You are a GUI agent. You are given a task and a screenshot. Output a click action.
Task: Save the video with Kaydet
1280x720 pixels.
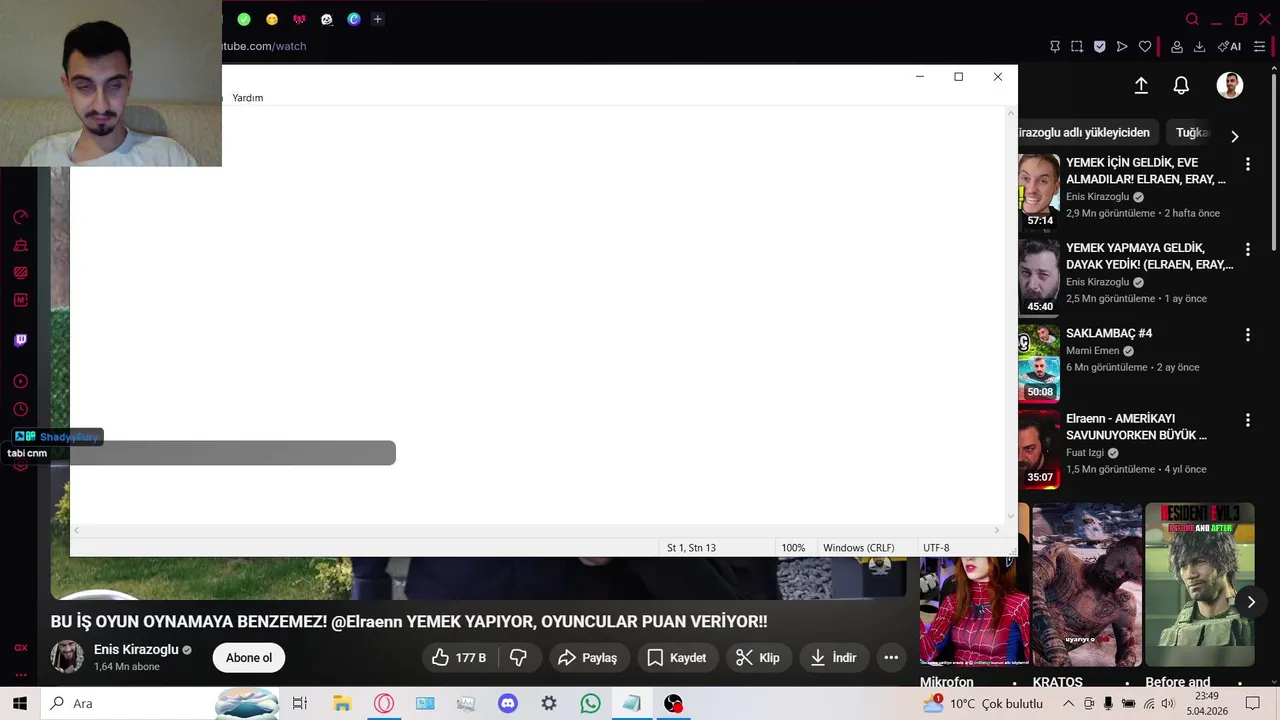tap(677, 658)
